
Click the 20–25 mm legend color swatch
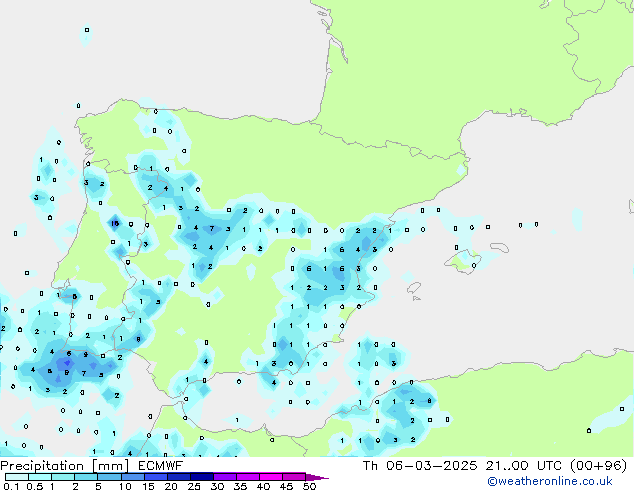[178, 477]
